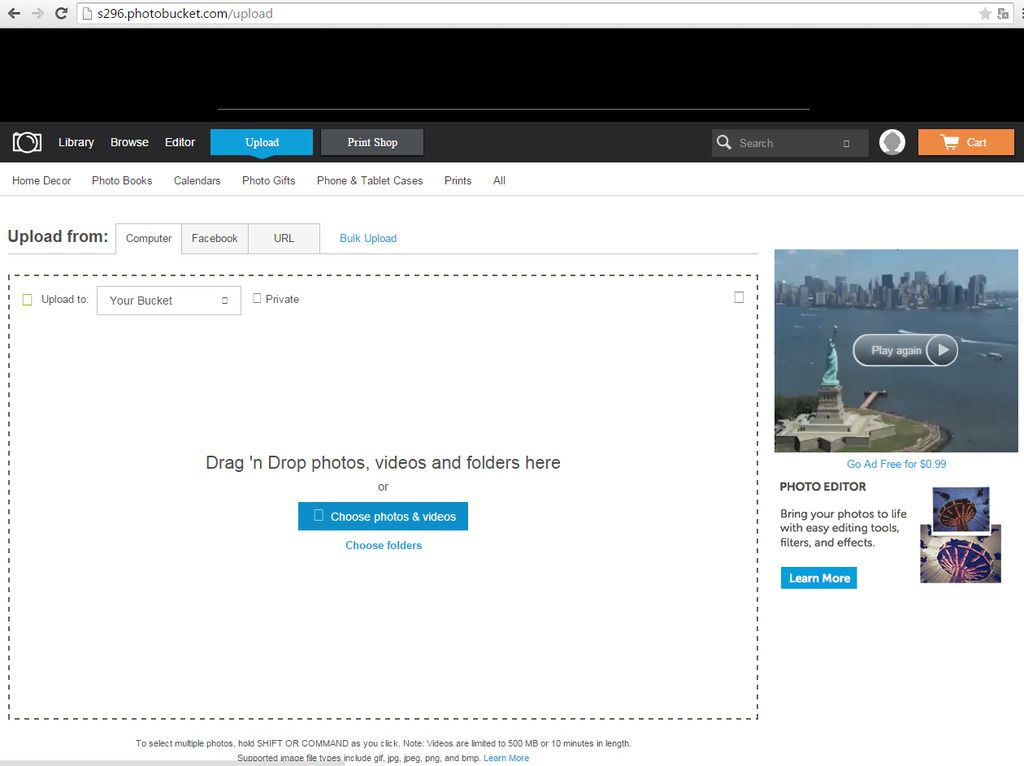Click the Photobucket camera logo icon
This screenshot has height=766, width=1024.
click(27, 142)
